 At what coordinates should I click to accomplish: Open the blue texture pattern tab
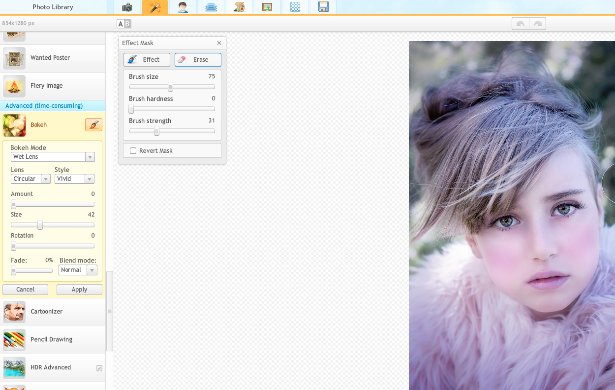pos(295,7)
